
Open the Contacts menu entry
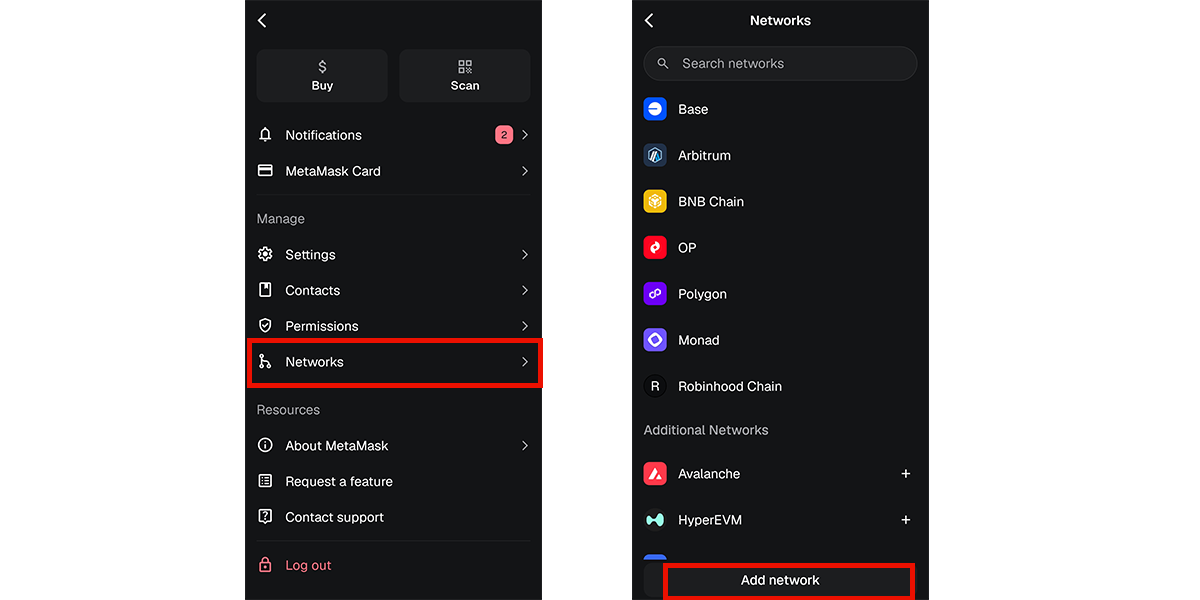click(x=394, y=290)
